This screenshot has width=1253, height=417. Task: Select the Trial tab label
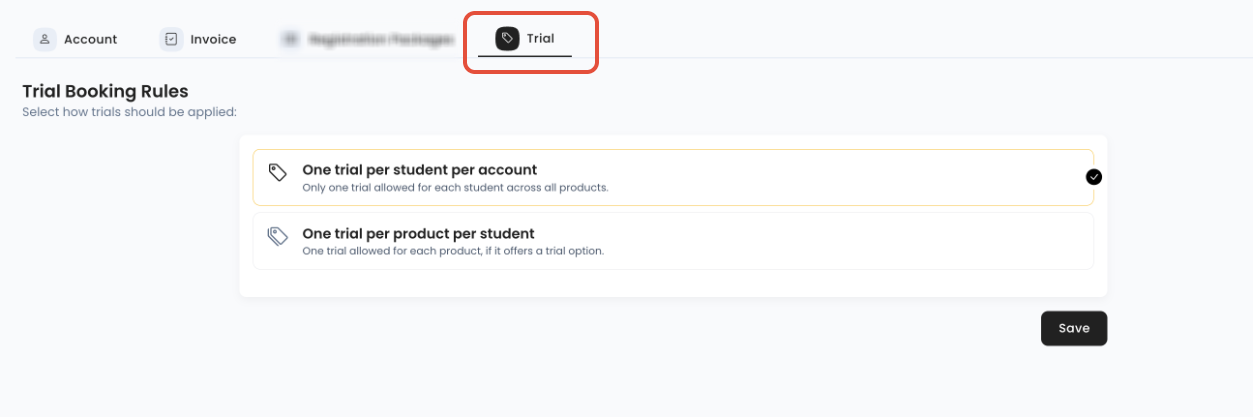pyautogui.click(x=540, y=39)
